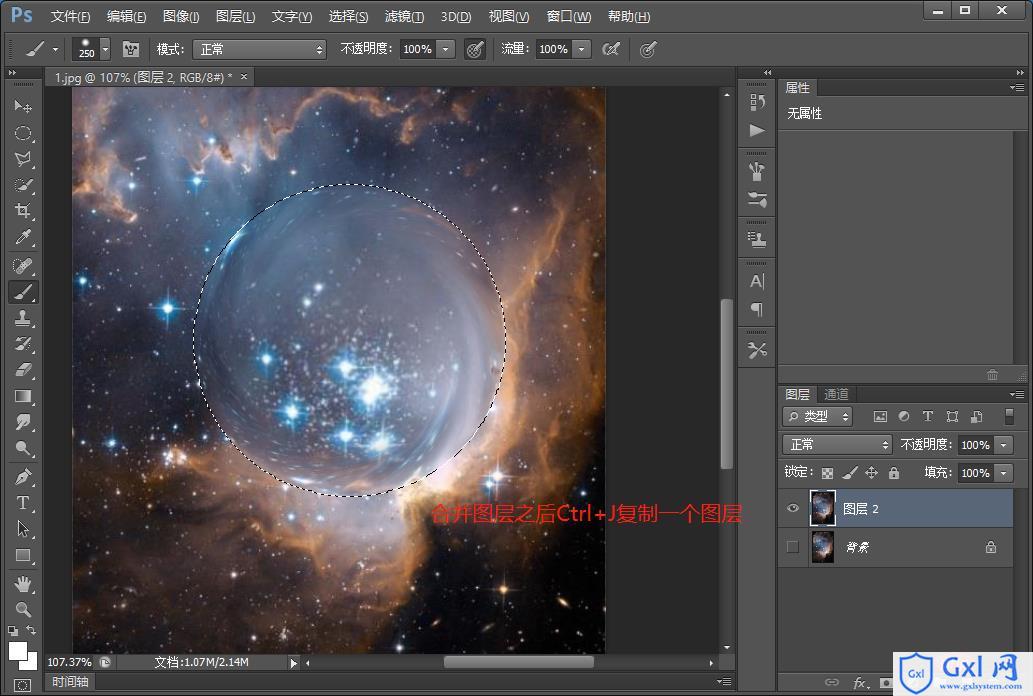Viewport: 1033px width, 696px height.
Task: Show the 背景 layer visibility box
Action: (793, 547)
